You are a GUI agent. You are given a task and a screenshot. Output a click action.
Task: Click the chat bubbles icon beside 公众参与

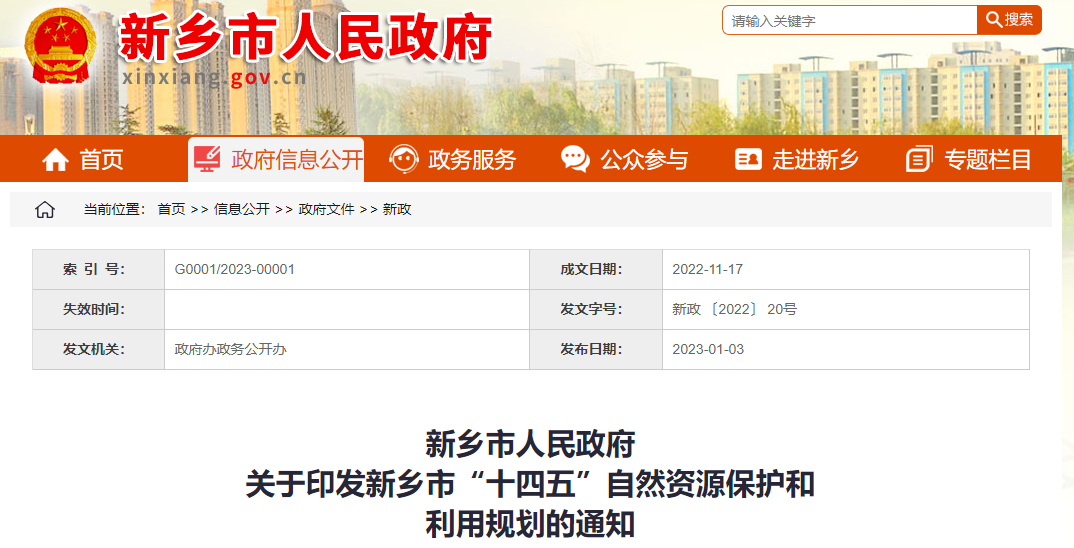pyautogui.click(x=575, y=159)
